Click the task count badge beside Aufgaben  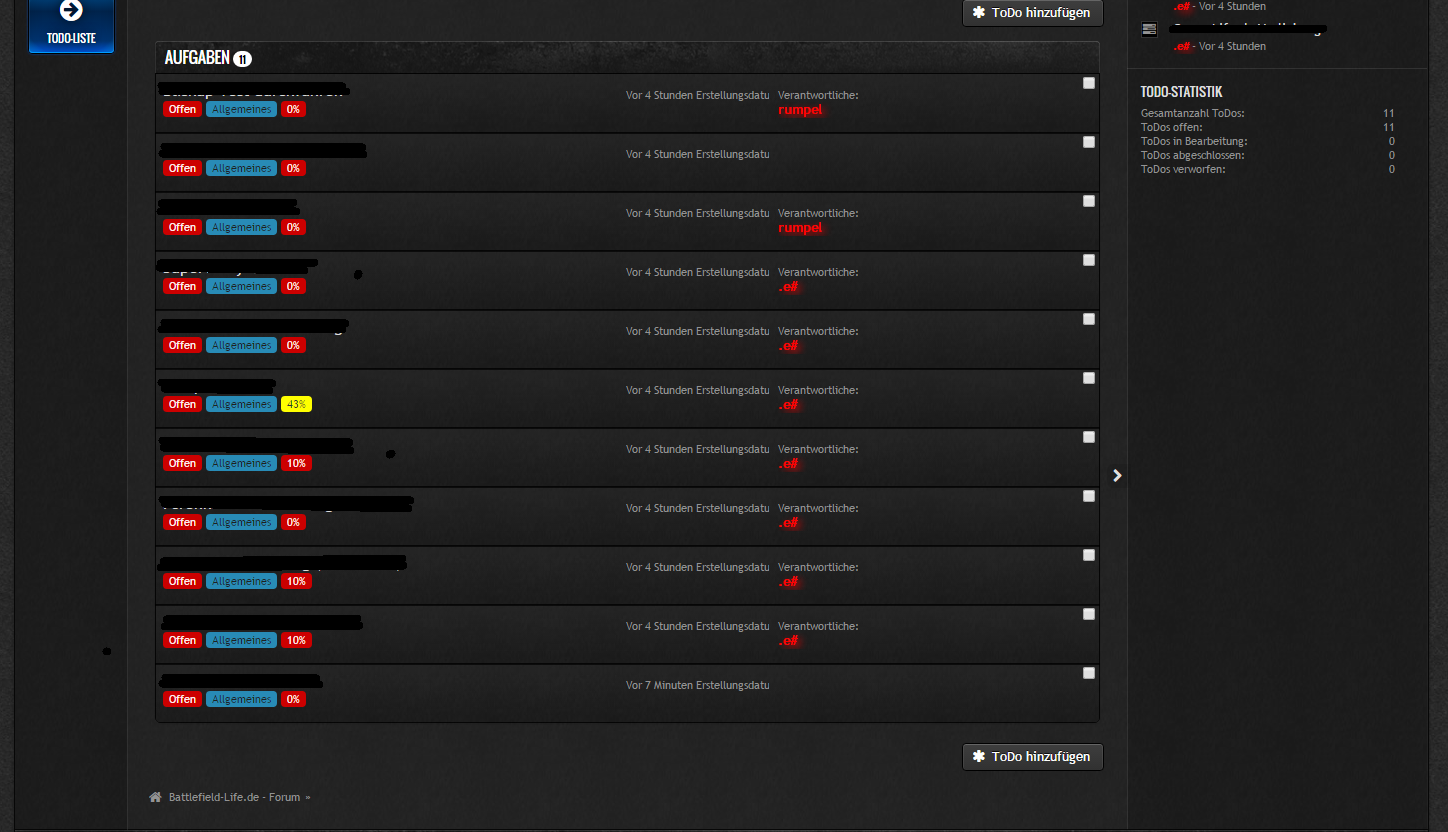pos(242,59)
